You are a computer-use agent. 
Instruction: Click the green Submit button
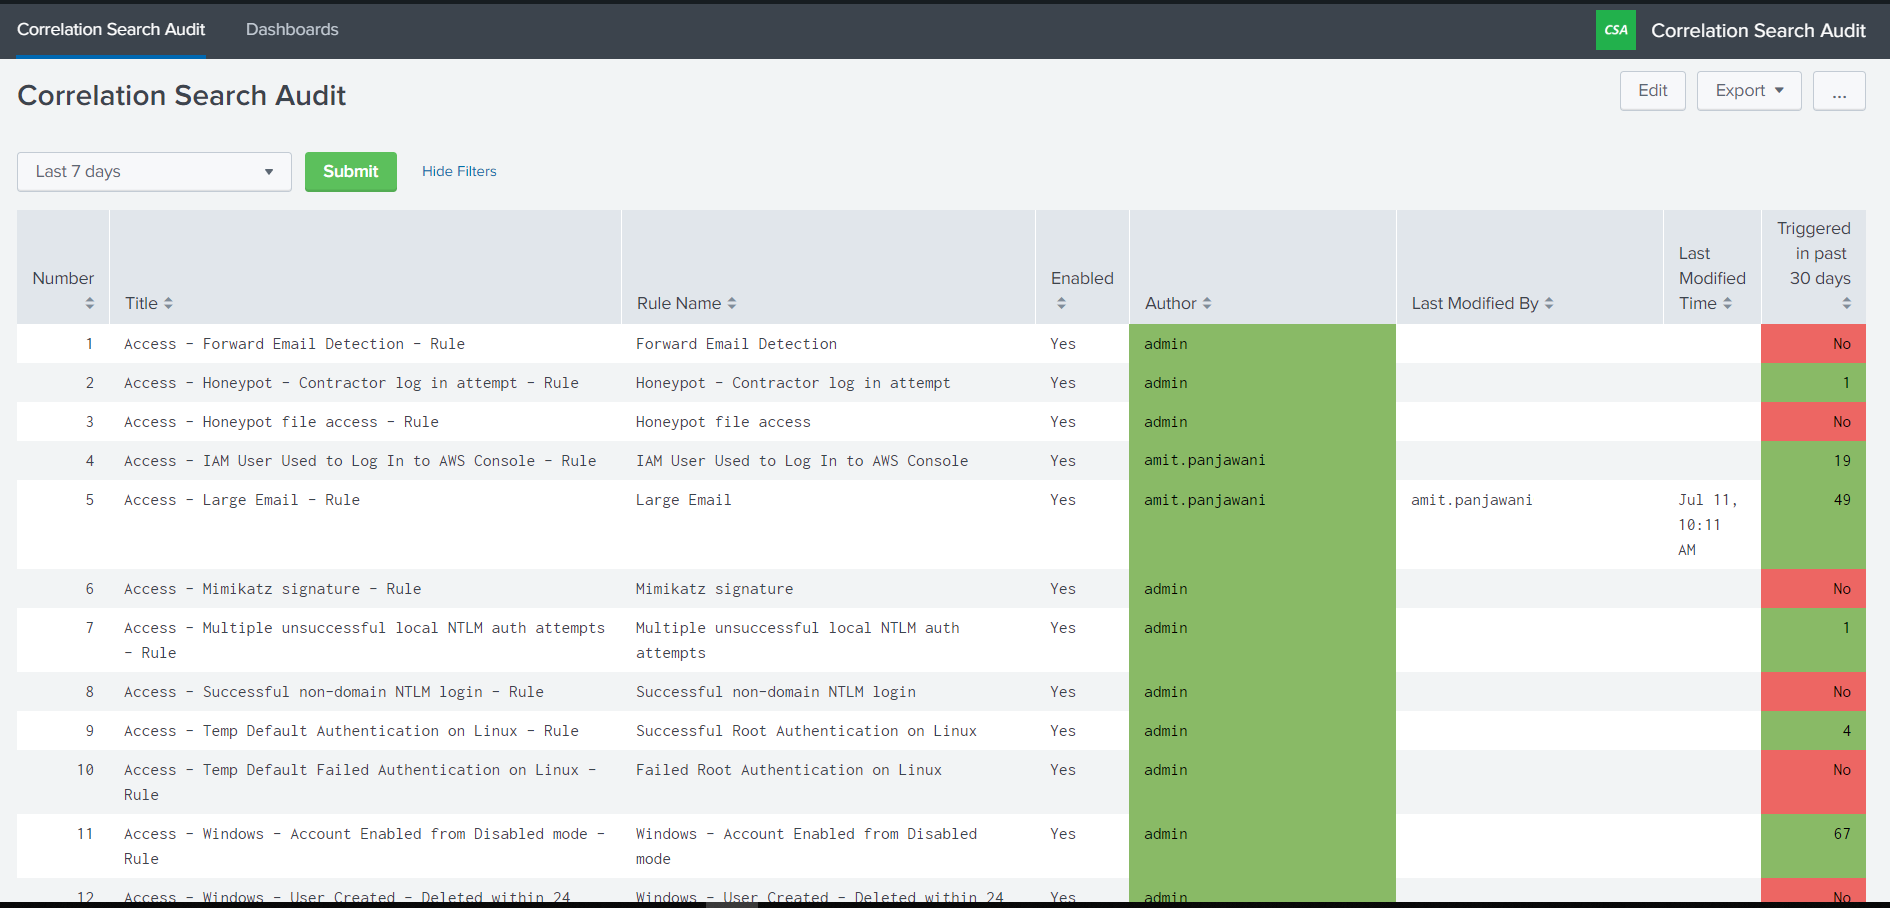coord(351,172)
